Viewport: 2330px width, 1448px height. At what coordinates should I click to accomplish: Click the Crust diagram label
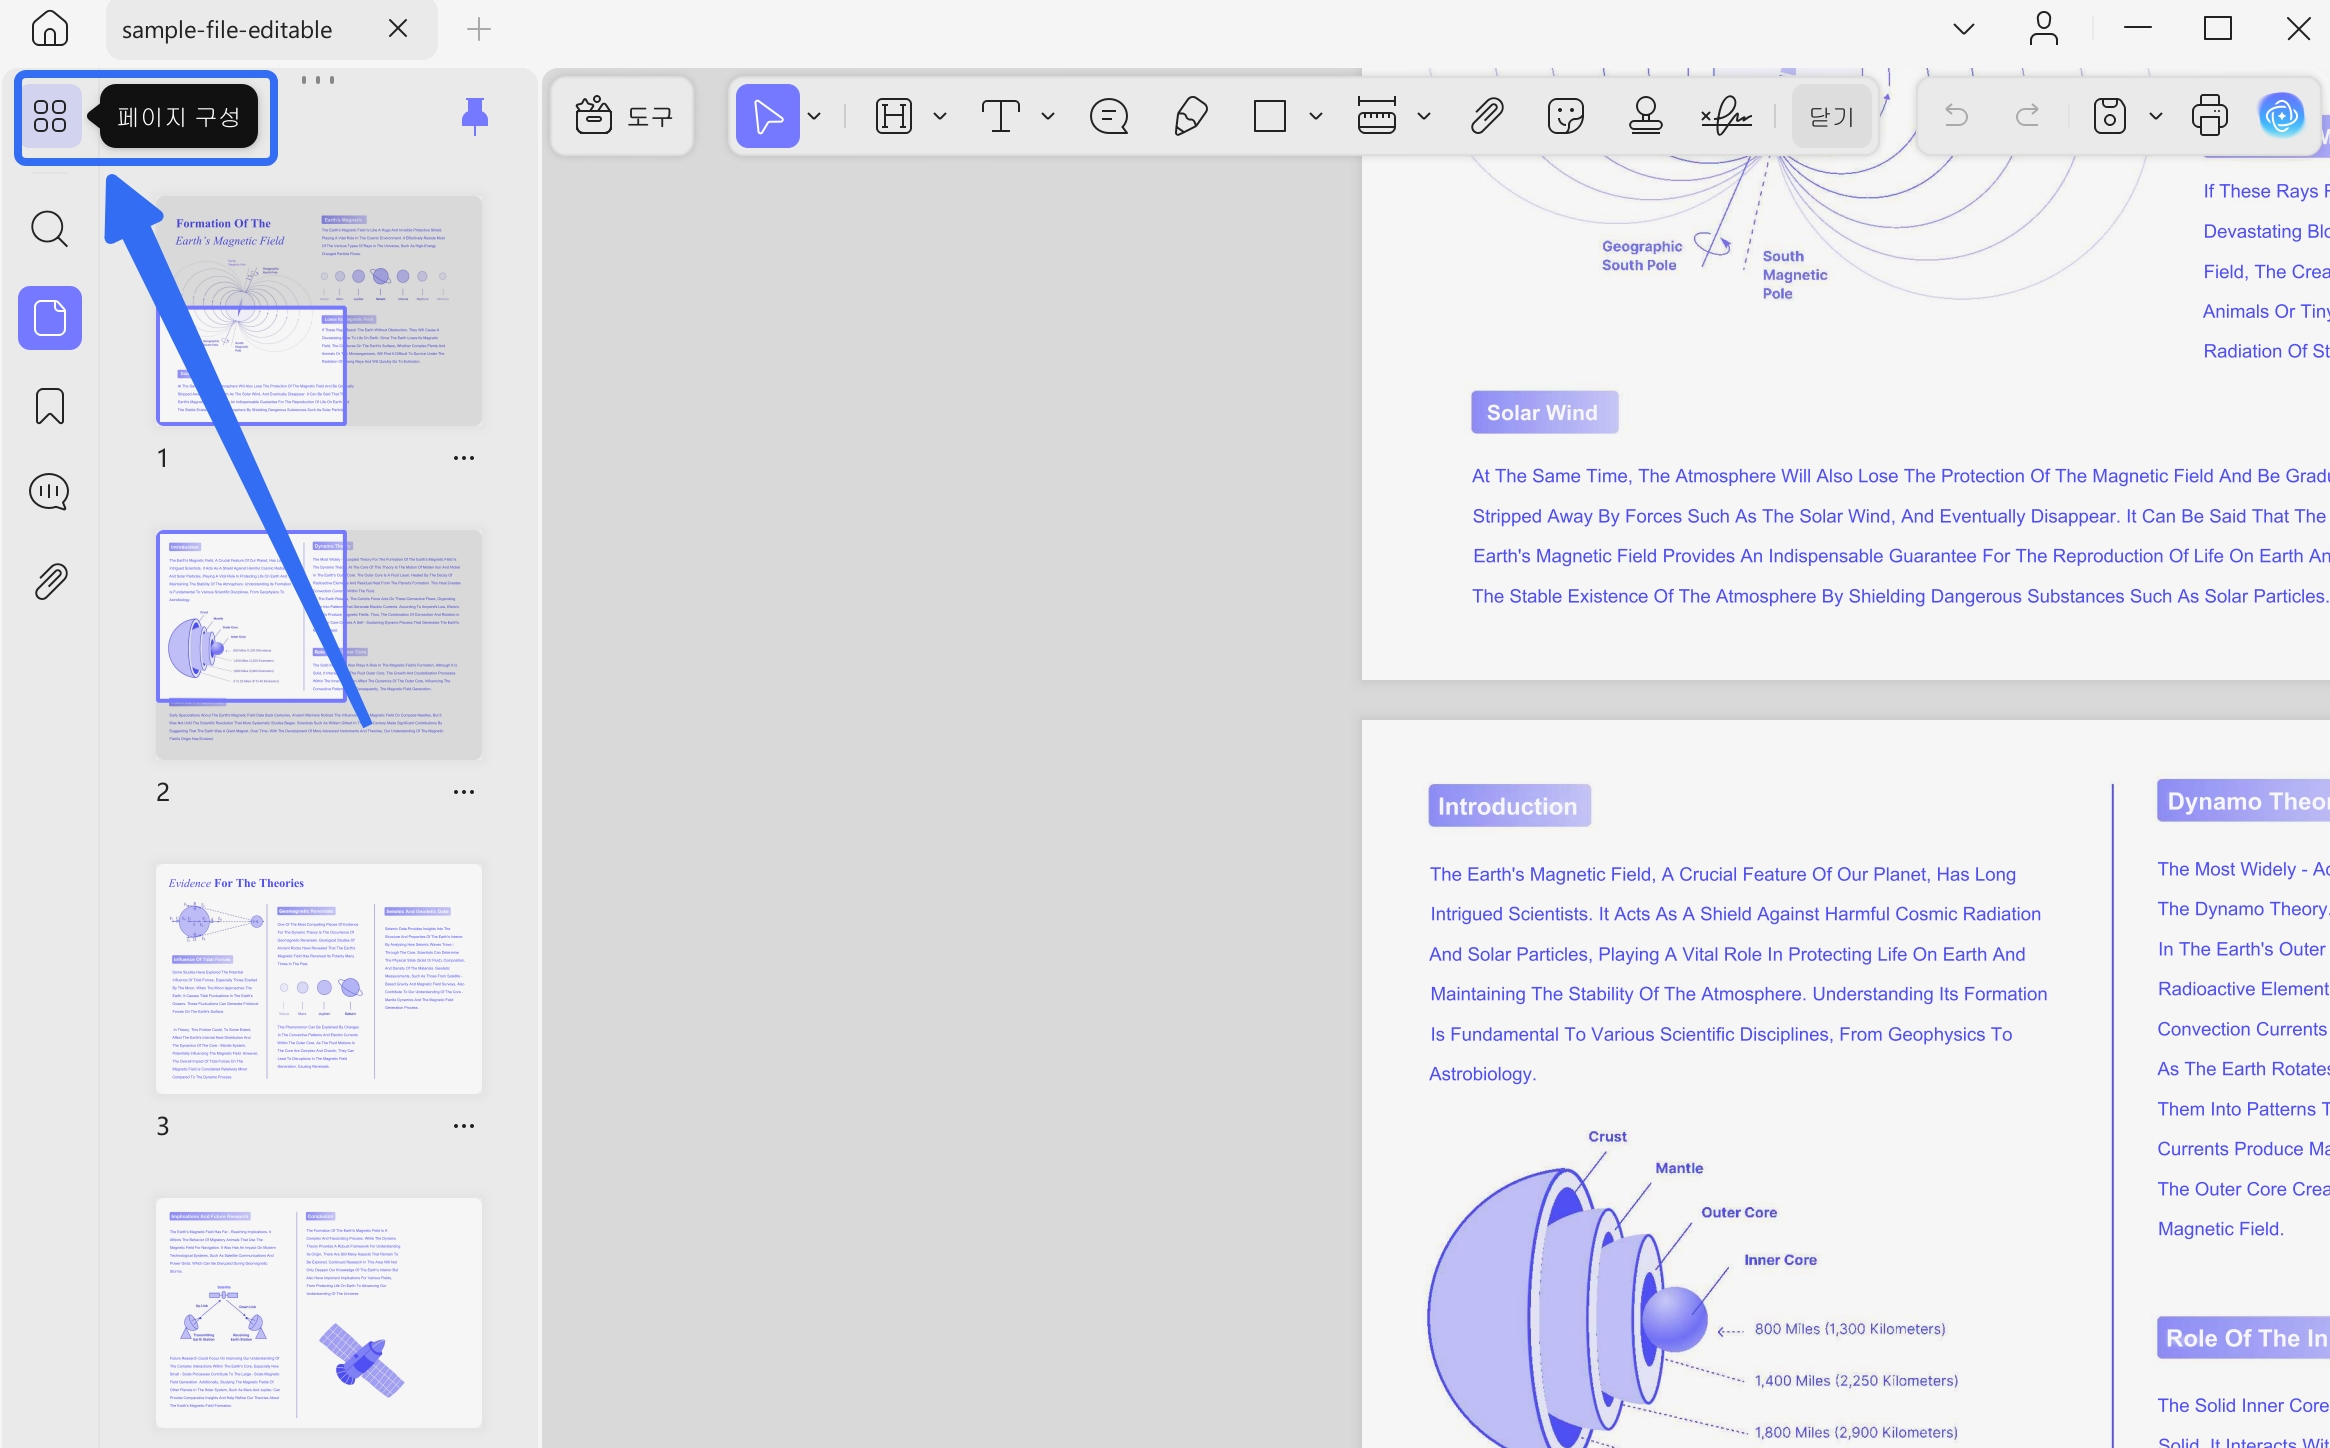(x=1607, y=1137)
